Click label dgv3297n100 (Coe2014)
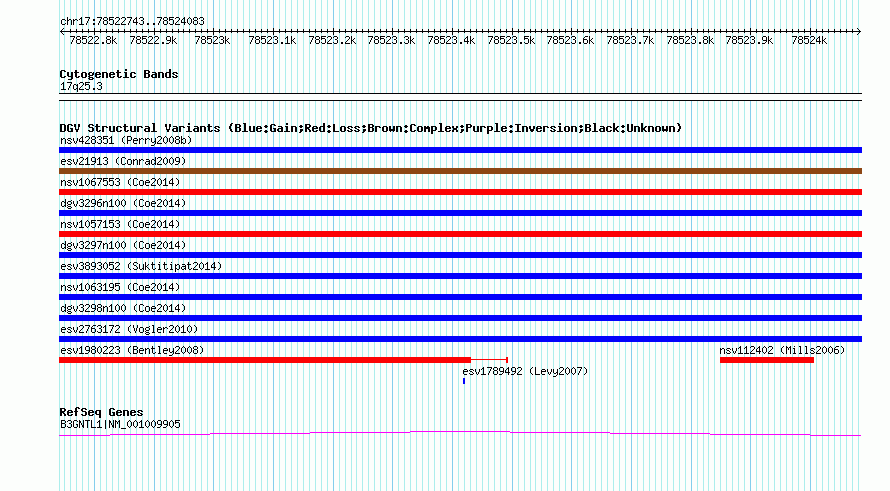This screenshot has height=491, width=890. pos(123,245)
